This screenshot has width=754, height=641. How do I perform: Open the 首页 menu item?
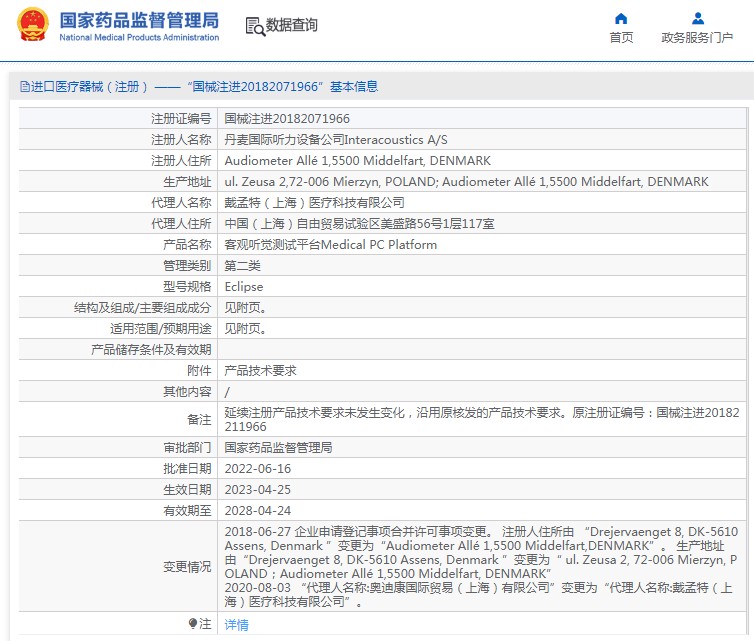(621, 38)
